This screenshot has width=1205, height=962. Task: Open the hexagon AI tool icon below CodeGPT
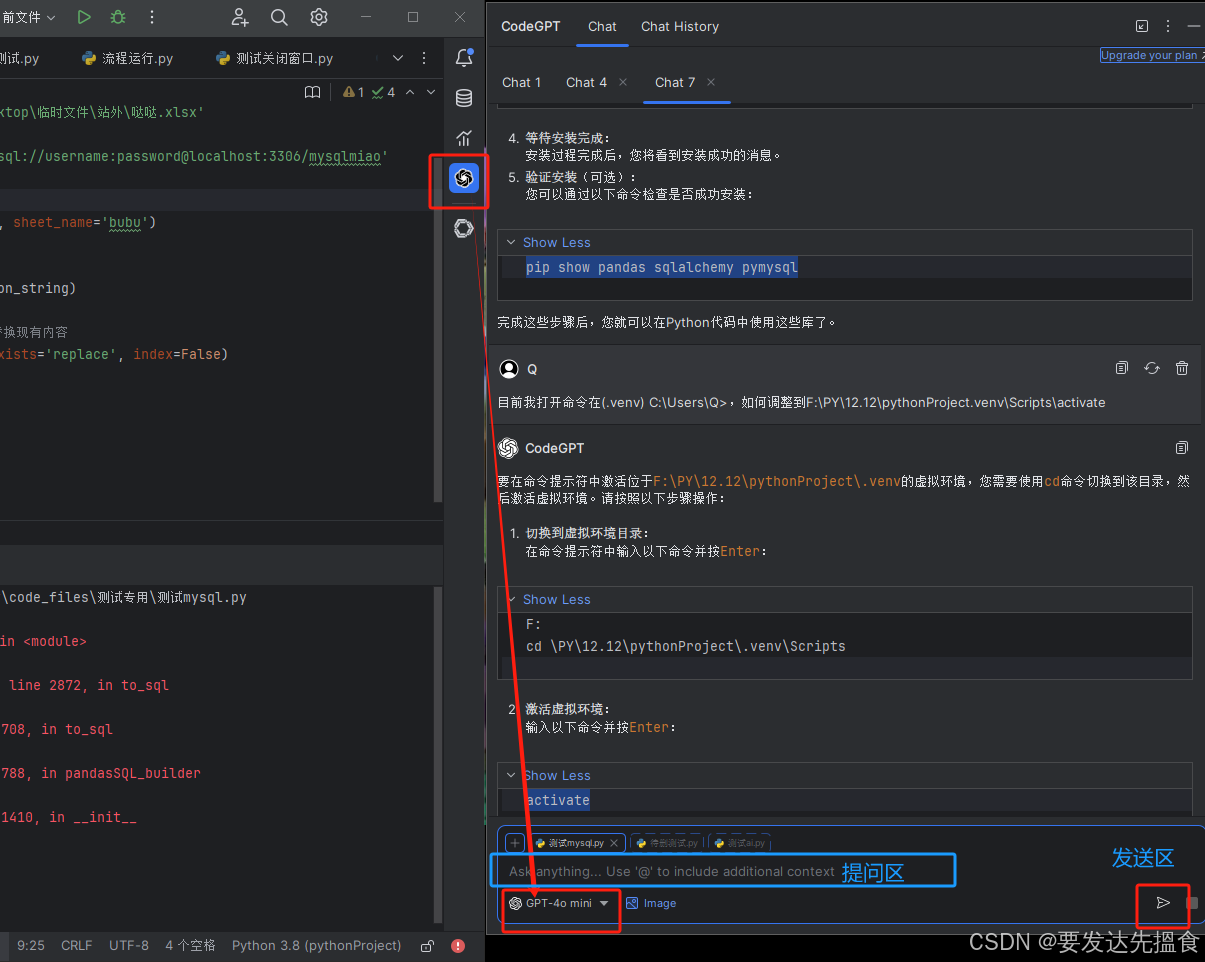[464, 228]
